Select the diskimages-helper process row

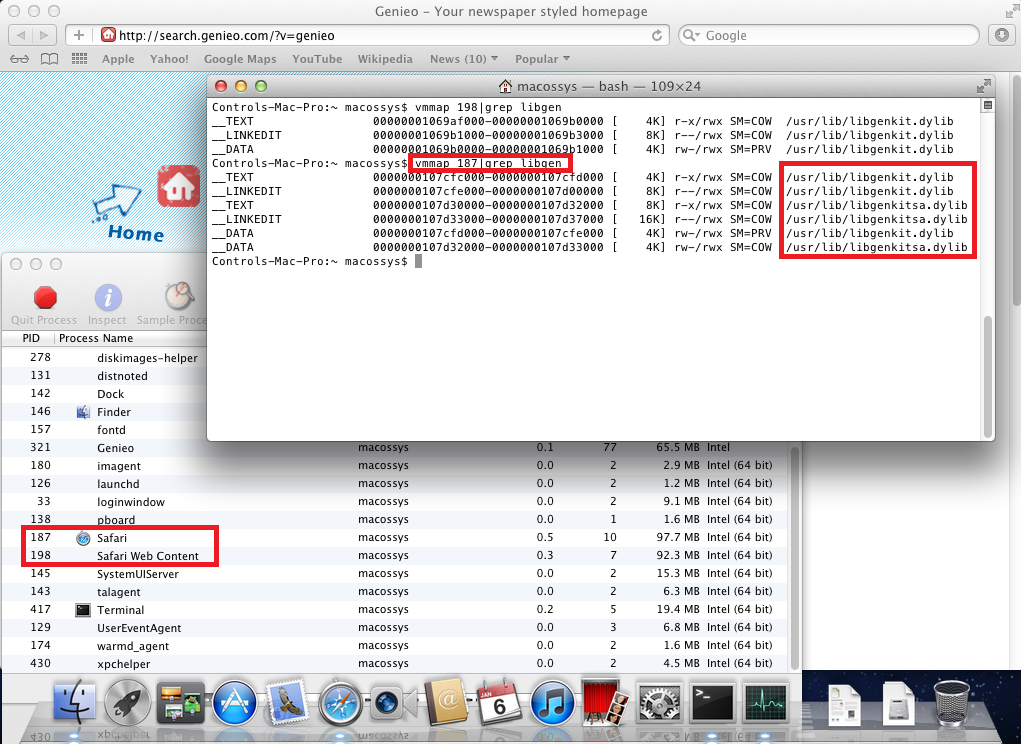(x=104, y=358)
